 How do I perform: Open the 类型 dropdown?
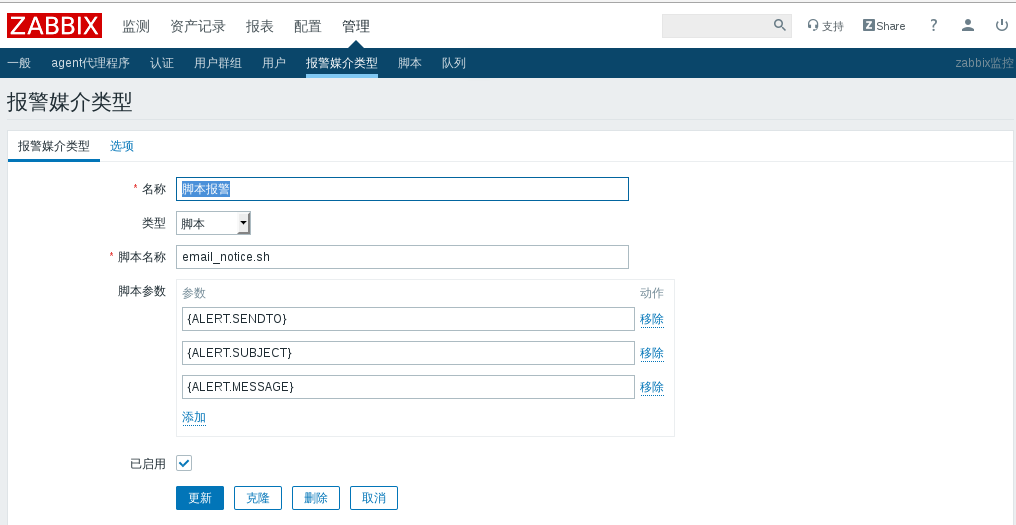[x=213, y=224]
